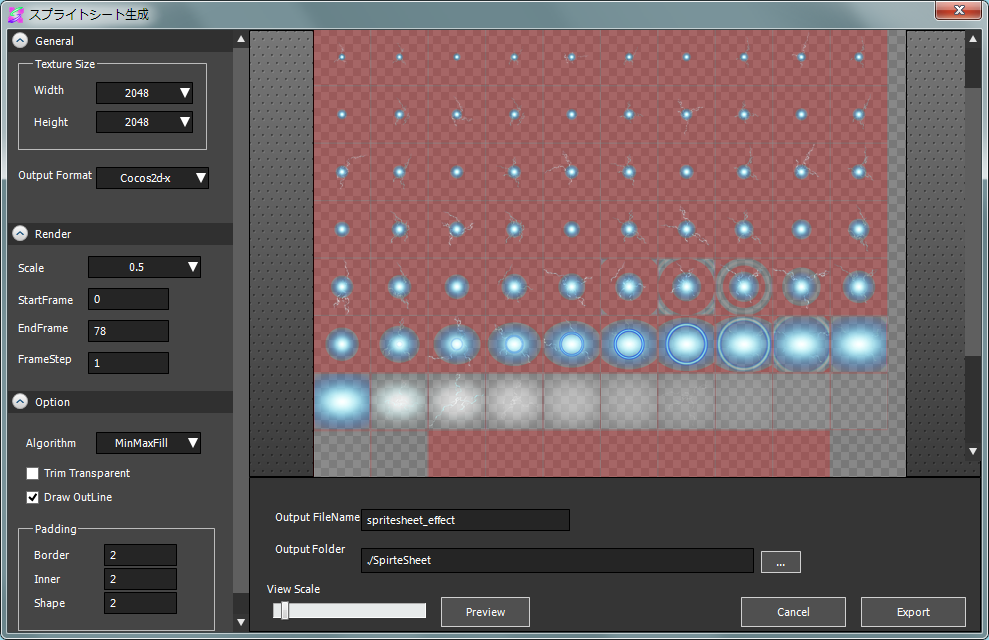The height and width of the screenshot is (640, 989).
Task: Click the EndFrame input field
Action: pyautogui.click(x=128, y=330)
